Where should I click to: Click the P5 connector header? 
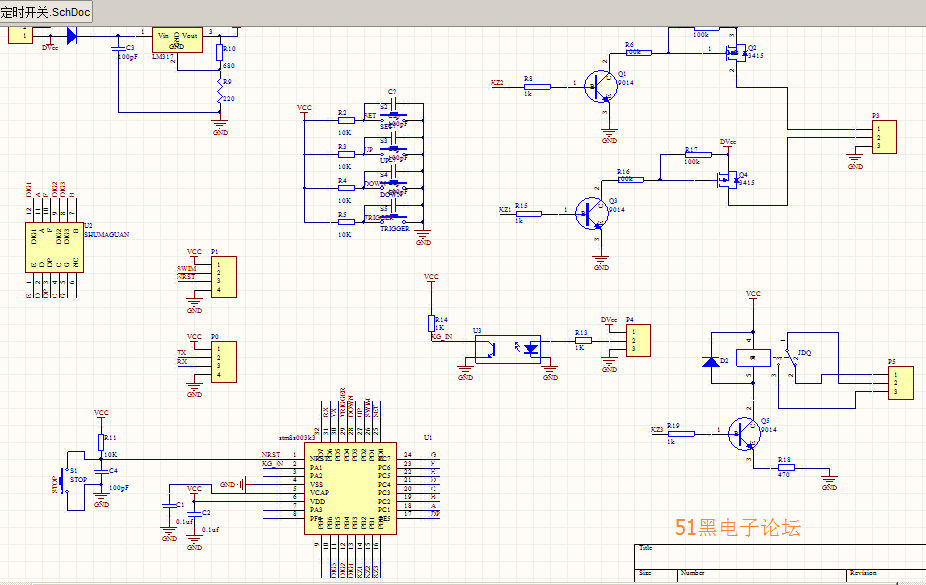(901, 382)
